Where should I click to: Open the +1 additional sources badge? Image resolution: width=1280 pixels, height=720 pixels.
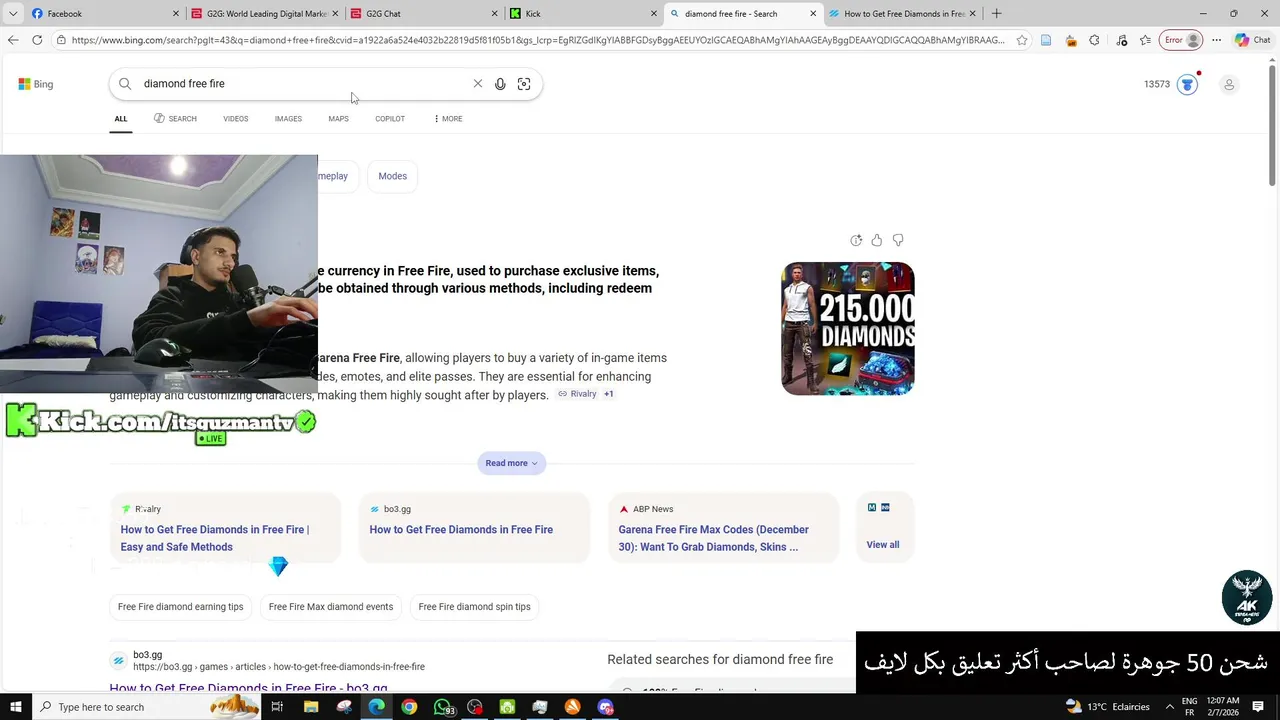[608, 394]
